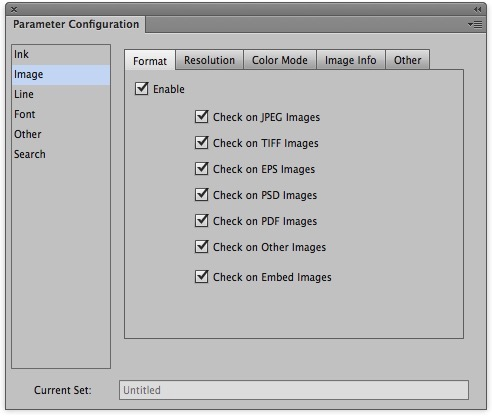Disable Check on PDF Images
The width and height of the screenshot is (492, 417).
click(202, 221)
